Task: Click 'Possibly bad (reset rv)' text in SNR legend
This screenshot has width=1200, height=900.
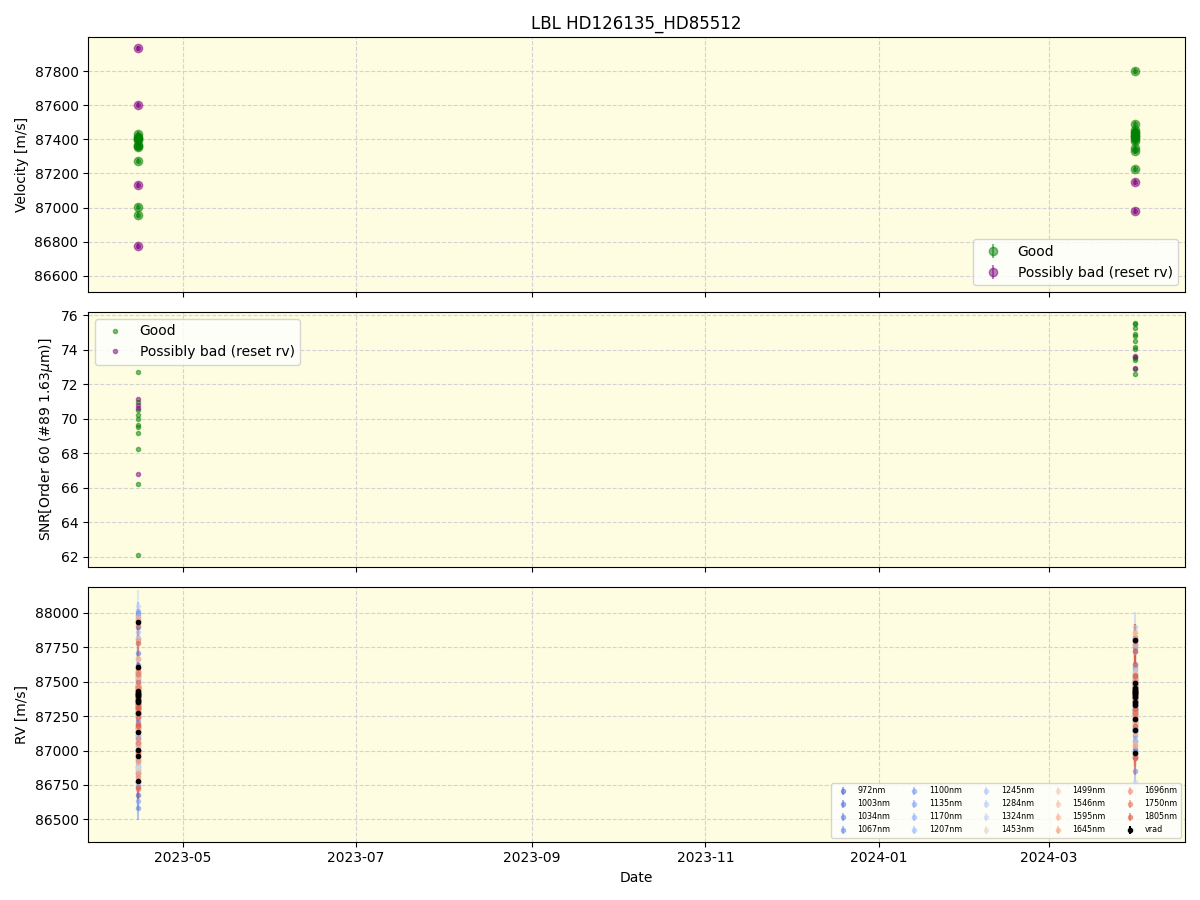Action: tap(217, 351)
